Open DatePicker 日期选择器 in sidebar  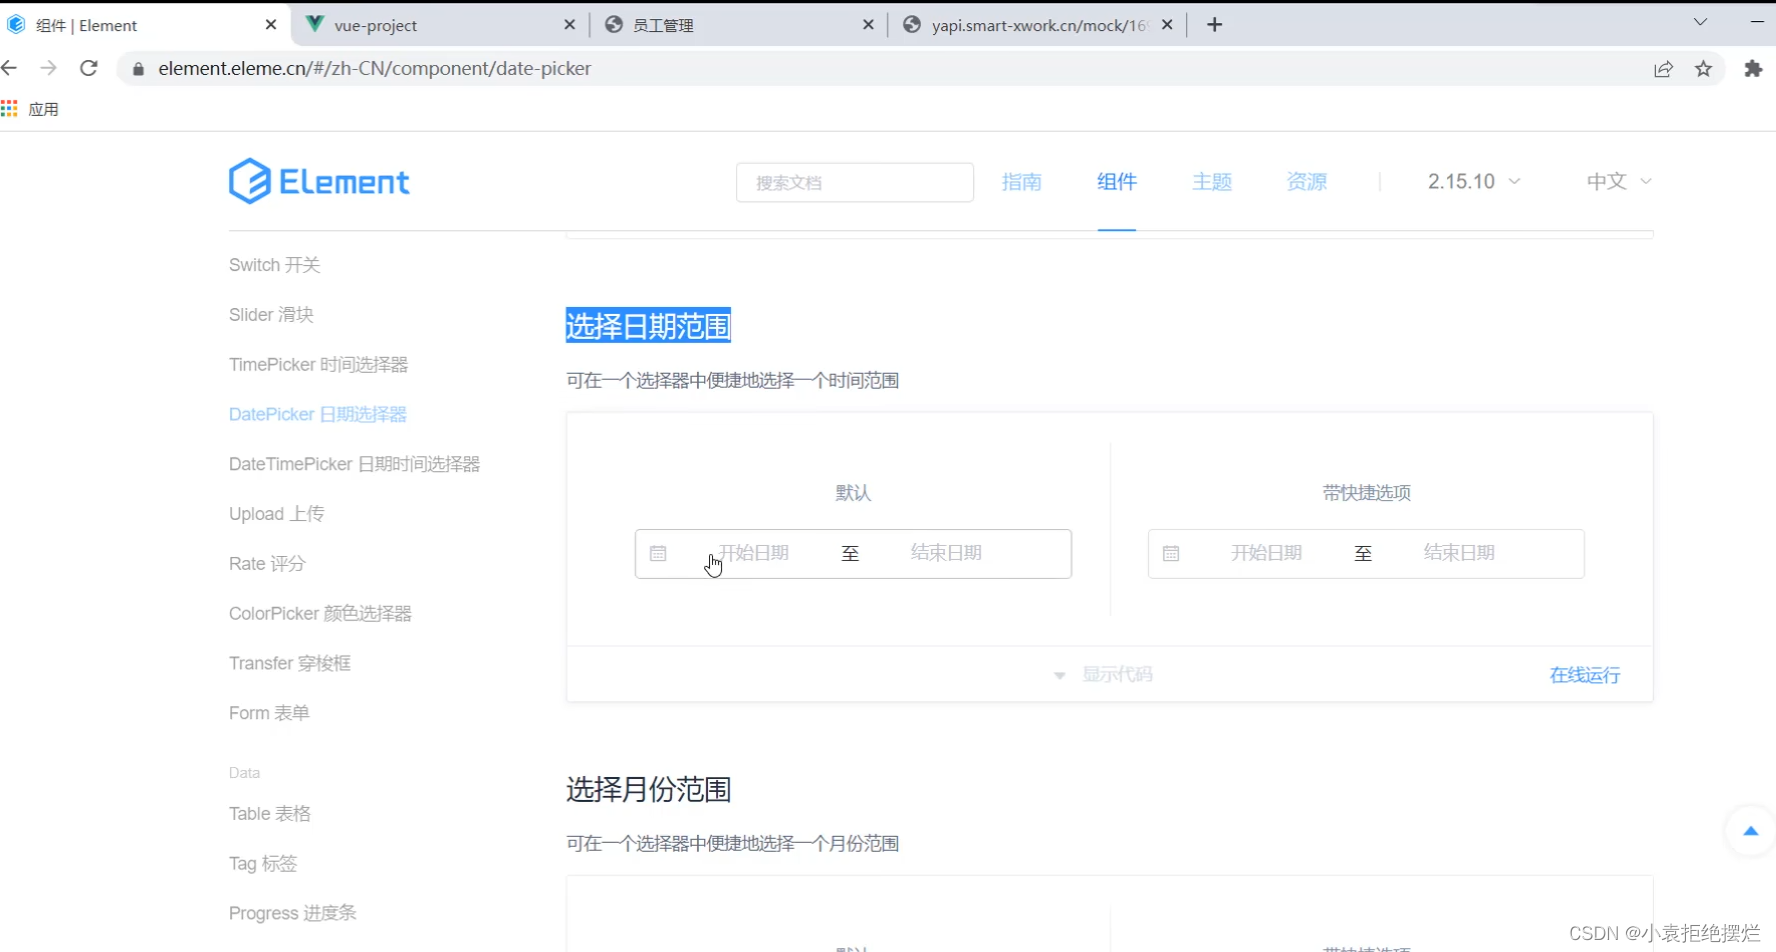[317, 414]
